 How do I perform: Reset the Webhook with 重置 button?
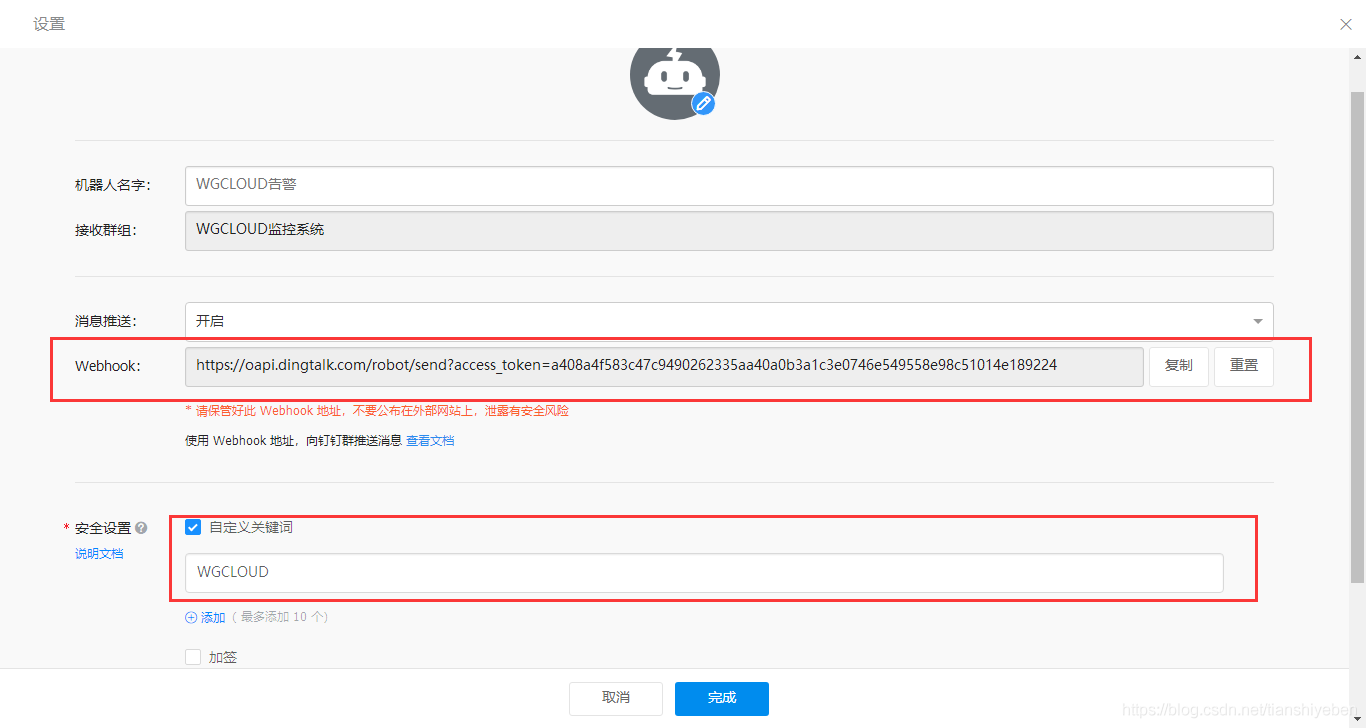(1244, 366)
